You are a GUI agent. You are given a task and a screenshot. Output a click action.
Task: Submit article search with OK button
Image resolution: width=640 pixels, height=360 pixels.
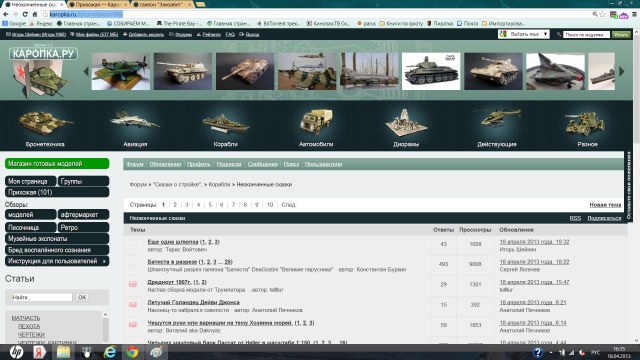tap(82, 298)
